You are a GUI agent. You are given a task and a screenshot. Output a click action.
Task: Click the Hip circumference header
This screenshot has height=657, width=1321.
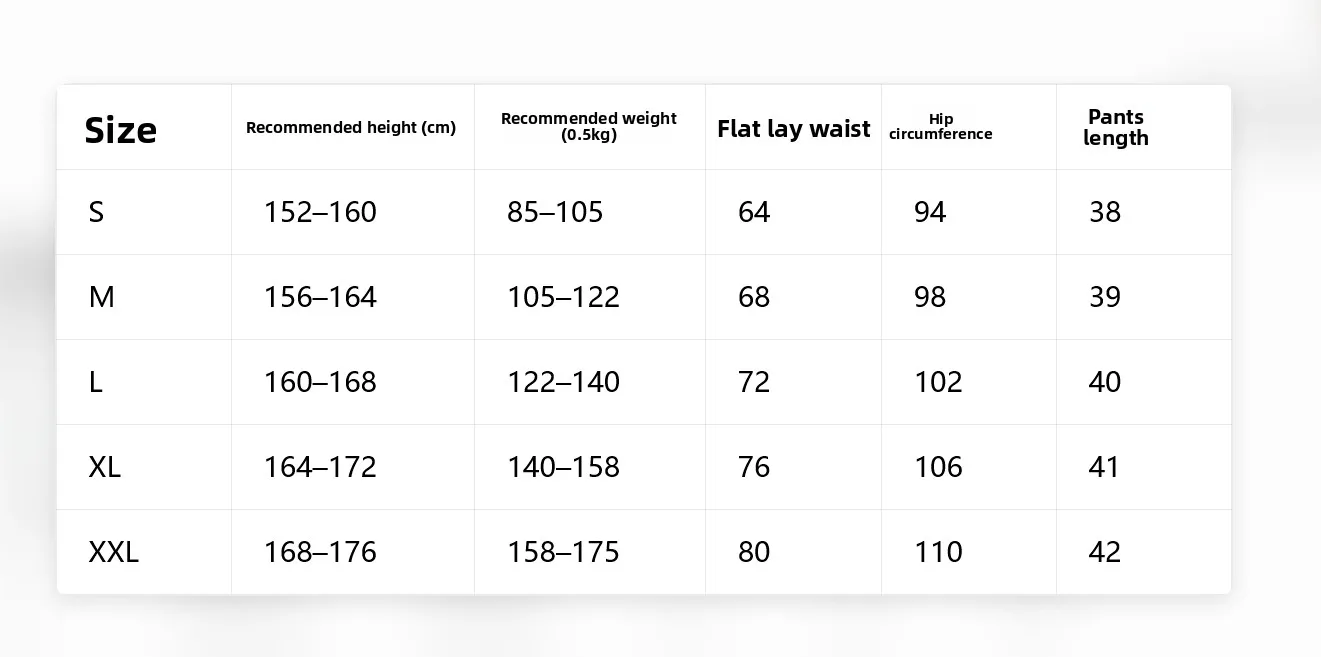941,127
